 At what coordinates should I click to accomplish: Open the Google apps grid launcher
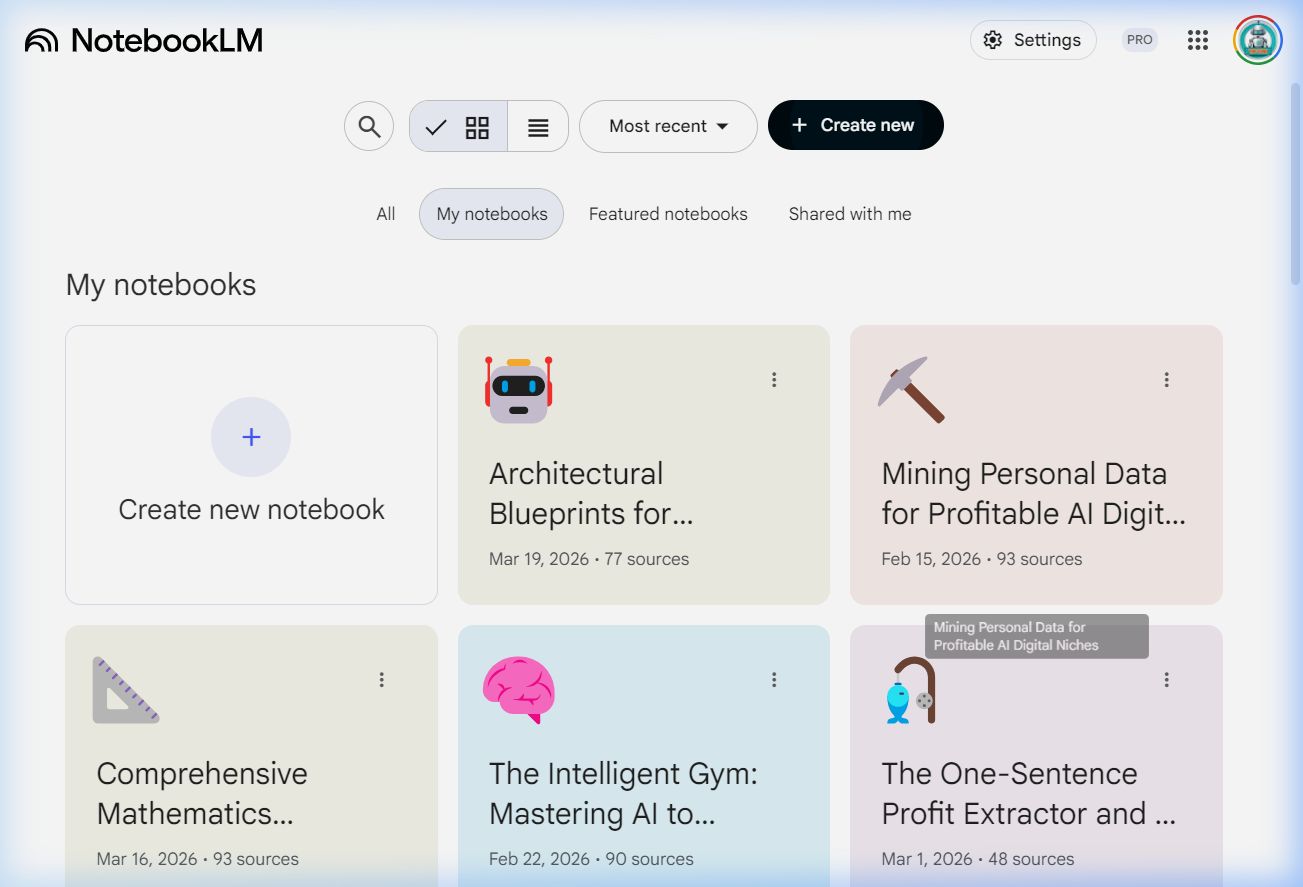pos(1197,40)
